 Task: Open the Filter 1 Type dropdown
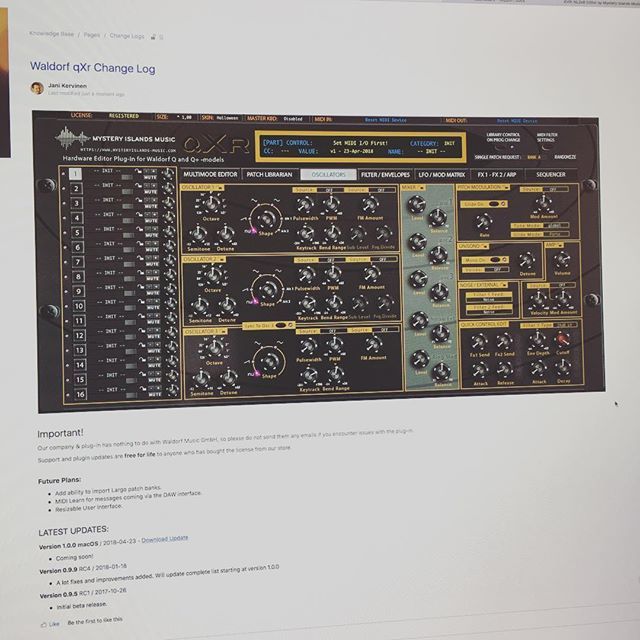tap(567, 325)
